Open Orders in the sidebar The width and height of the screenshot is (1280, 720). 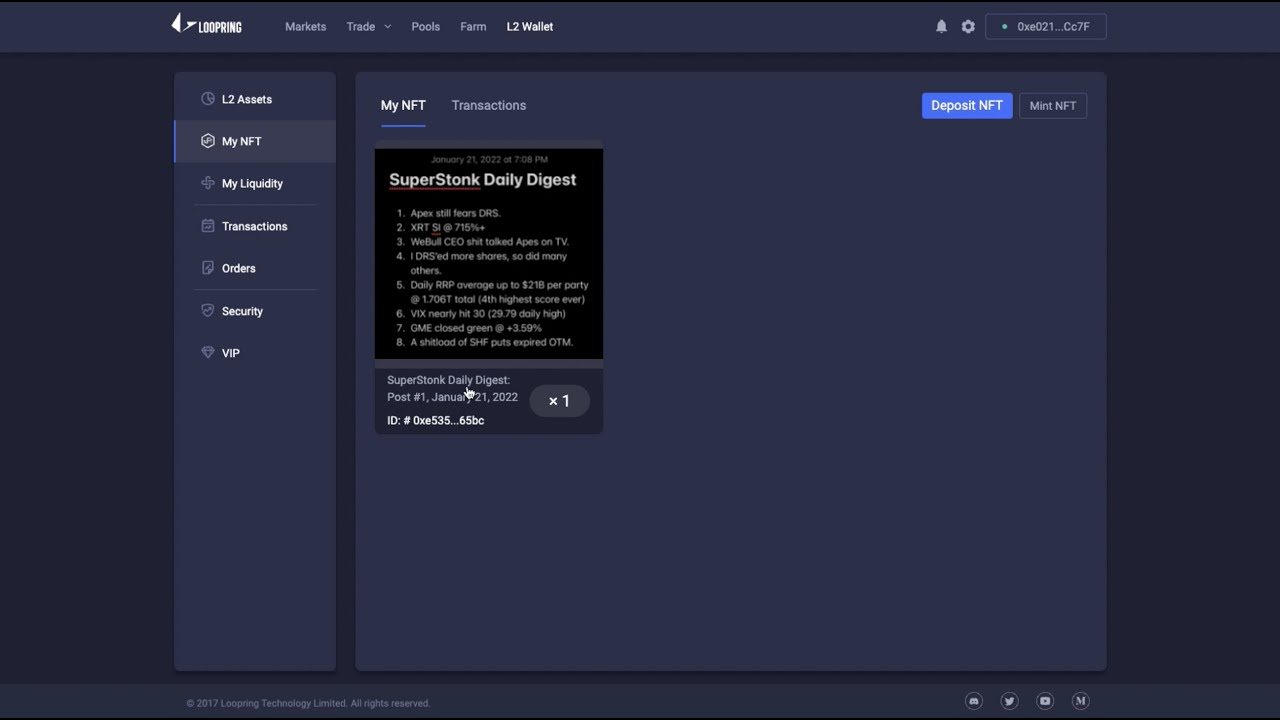(255, 268)
